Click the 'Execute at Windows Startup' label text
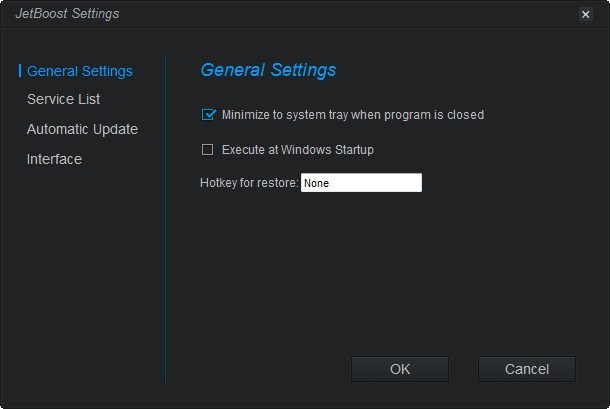This screenshot has width=610, height=409. pos(297,150)
